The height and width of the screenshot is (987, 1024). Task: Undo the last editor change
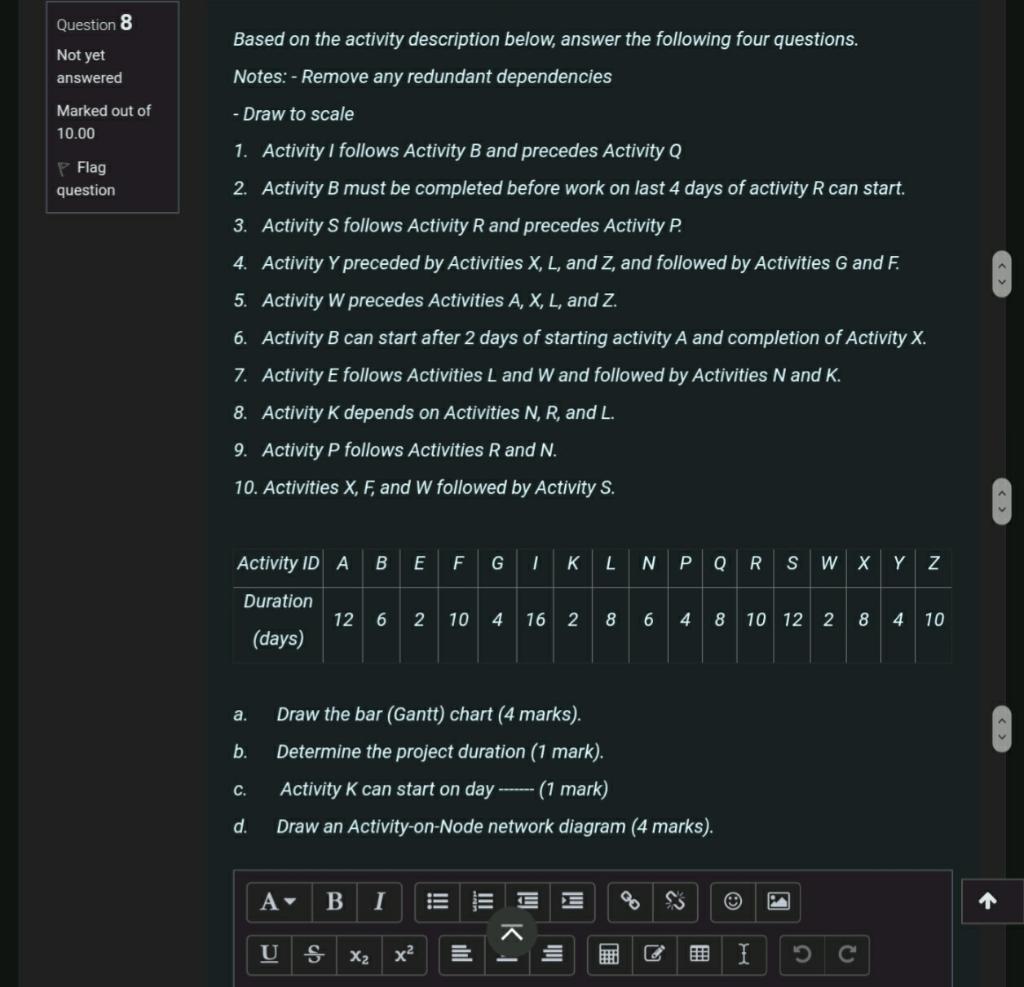800,955
